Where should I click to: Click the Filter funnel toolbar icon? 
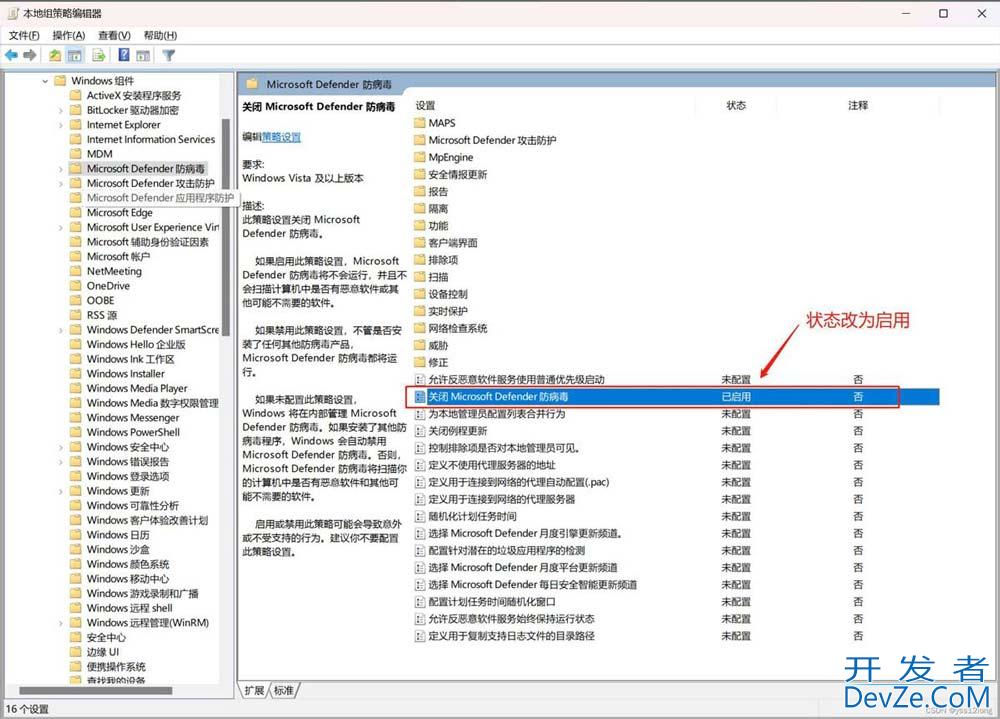(168, 56)
